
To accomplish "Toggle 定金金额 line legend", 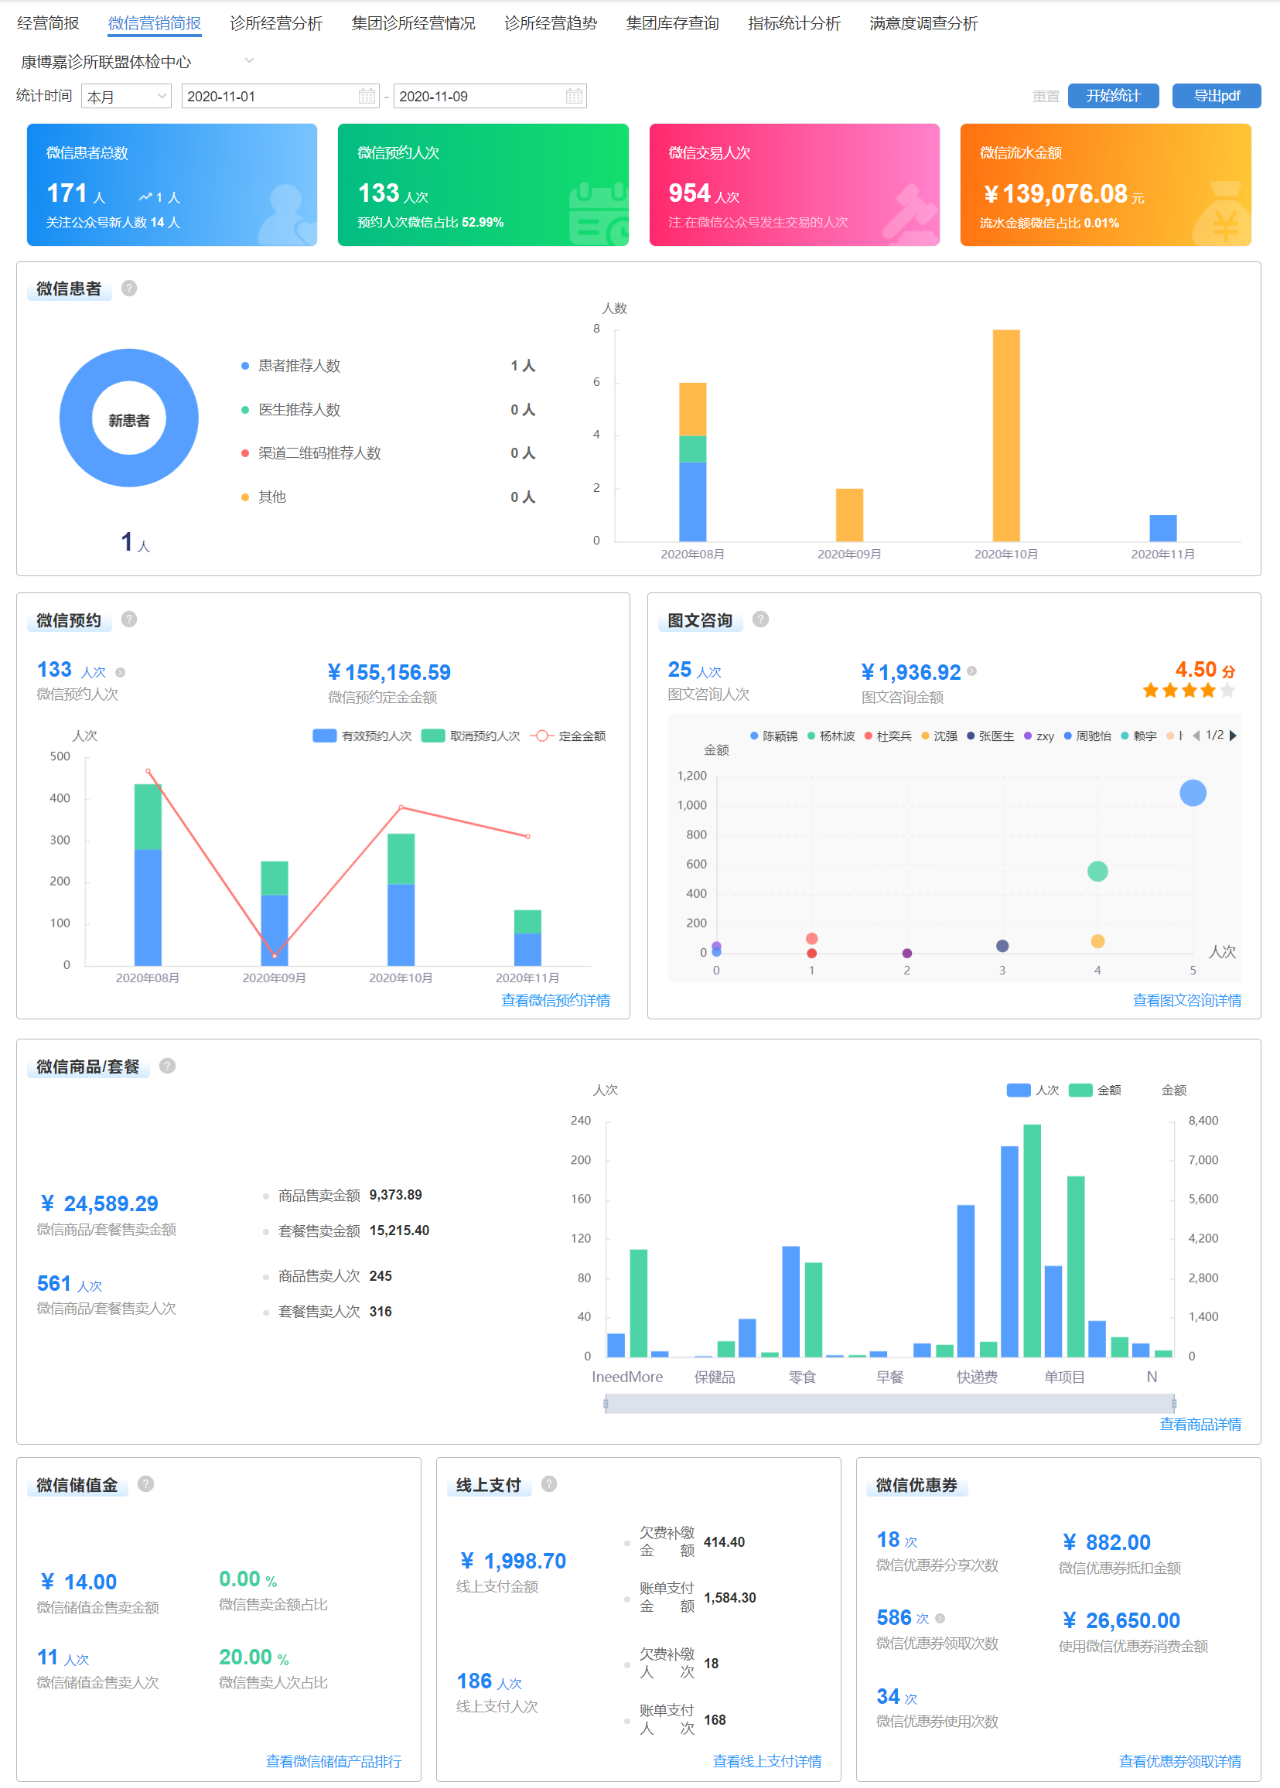I will pyautogui.click(x=568, y=736).
